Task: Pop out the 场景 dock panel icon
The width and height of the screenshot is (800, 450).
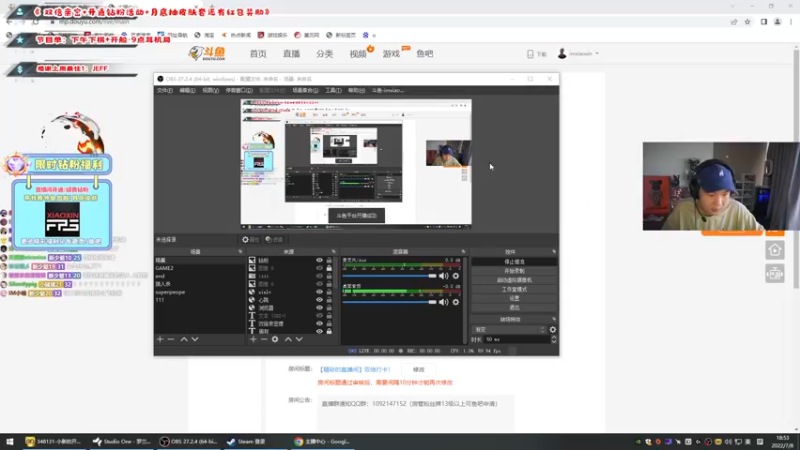Action: coord(240,252)
